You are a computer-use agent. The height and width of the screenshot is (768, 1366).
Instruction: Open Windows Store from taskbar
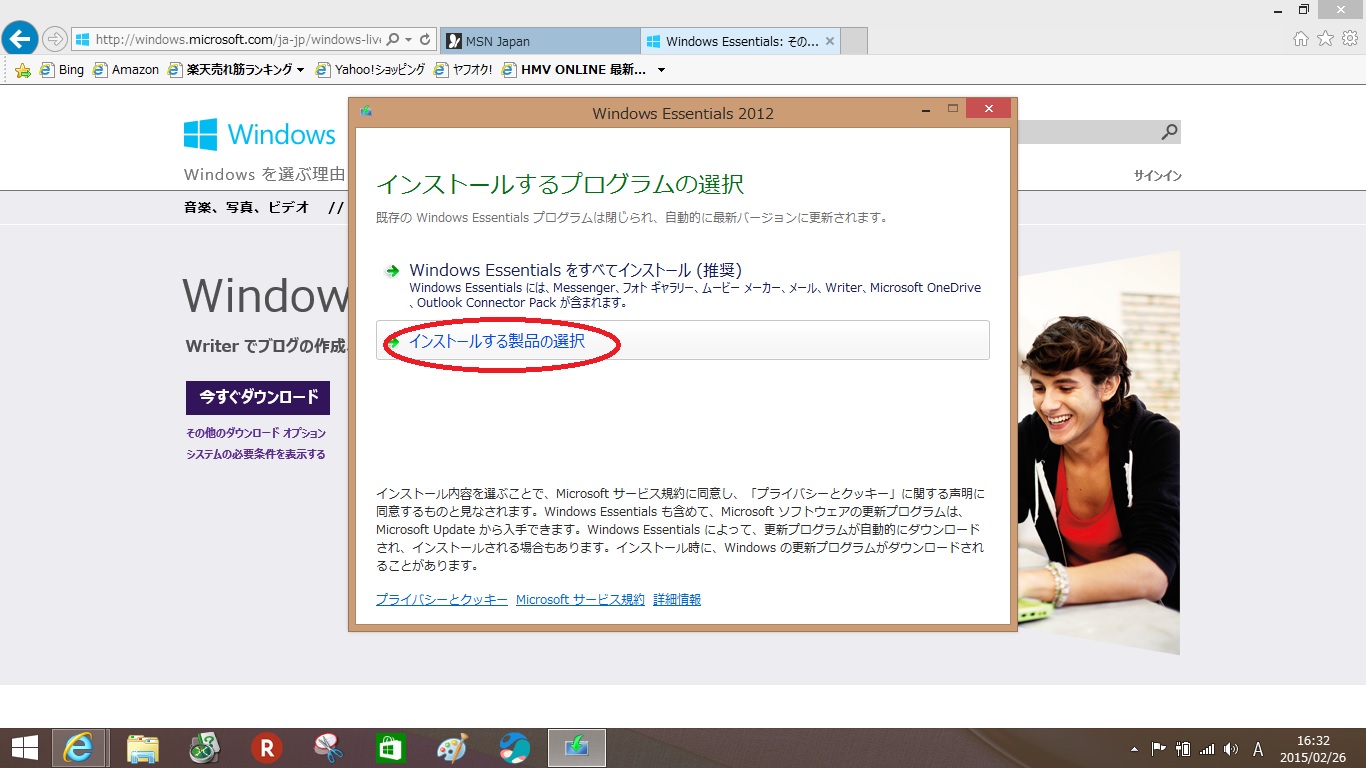(x=390, y=748)
